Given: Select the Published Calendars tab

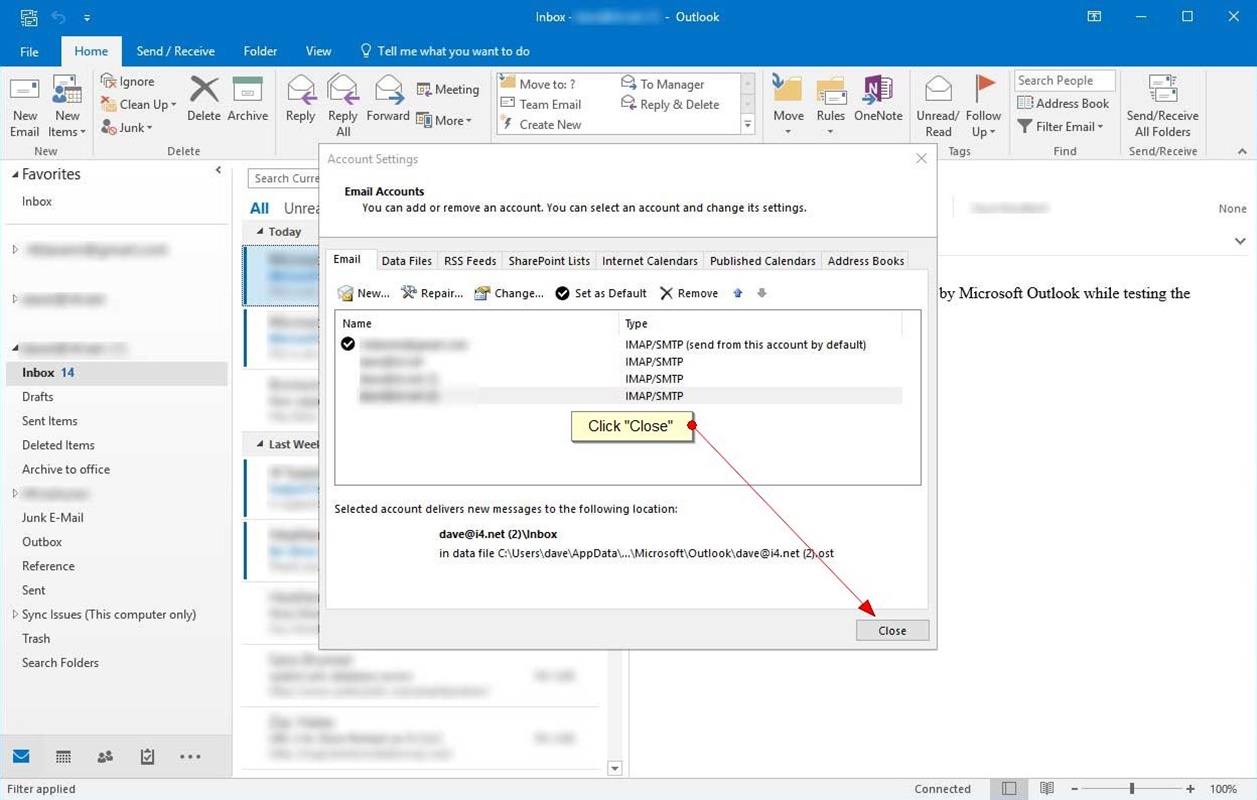Looking at the screenshot, I should 763,261.
